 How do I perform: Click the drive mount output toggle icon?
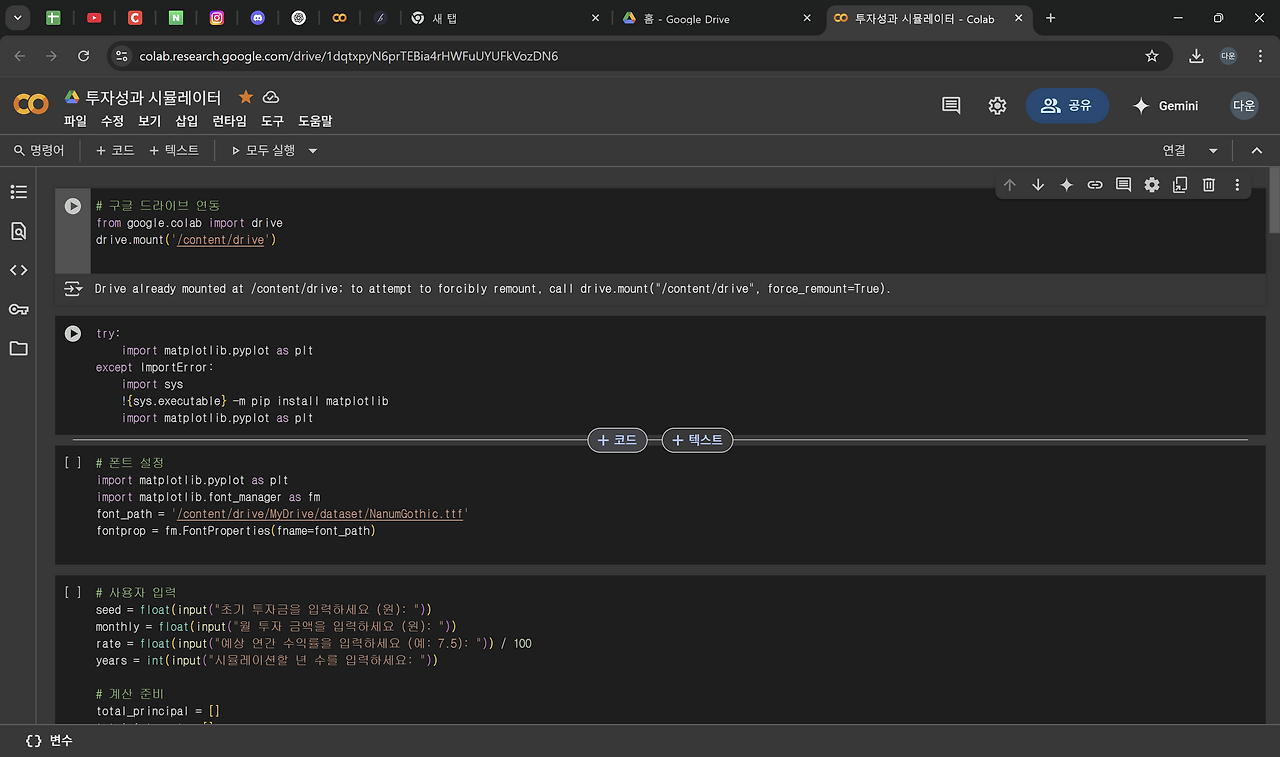tap(73, 289)
